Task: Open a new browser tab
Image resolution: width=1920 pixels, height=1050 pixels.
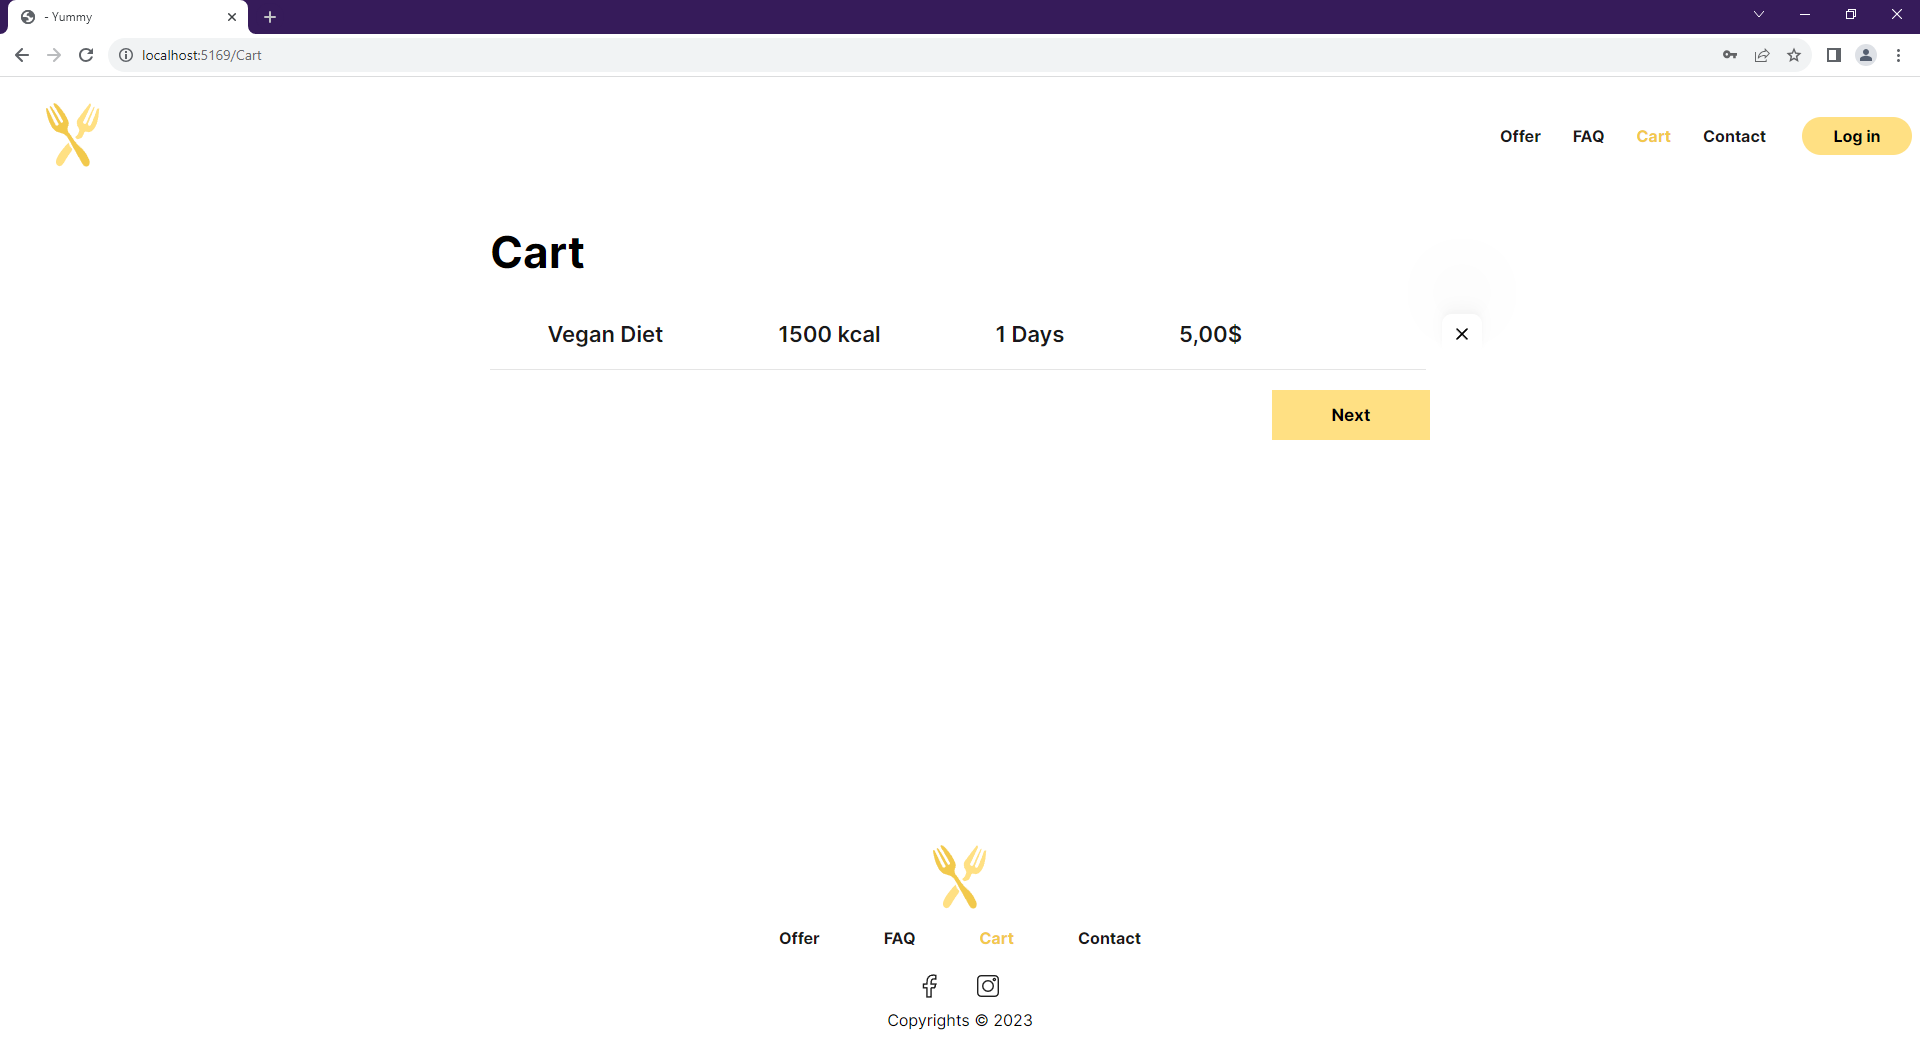Action: coord(270,17)
